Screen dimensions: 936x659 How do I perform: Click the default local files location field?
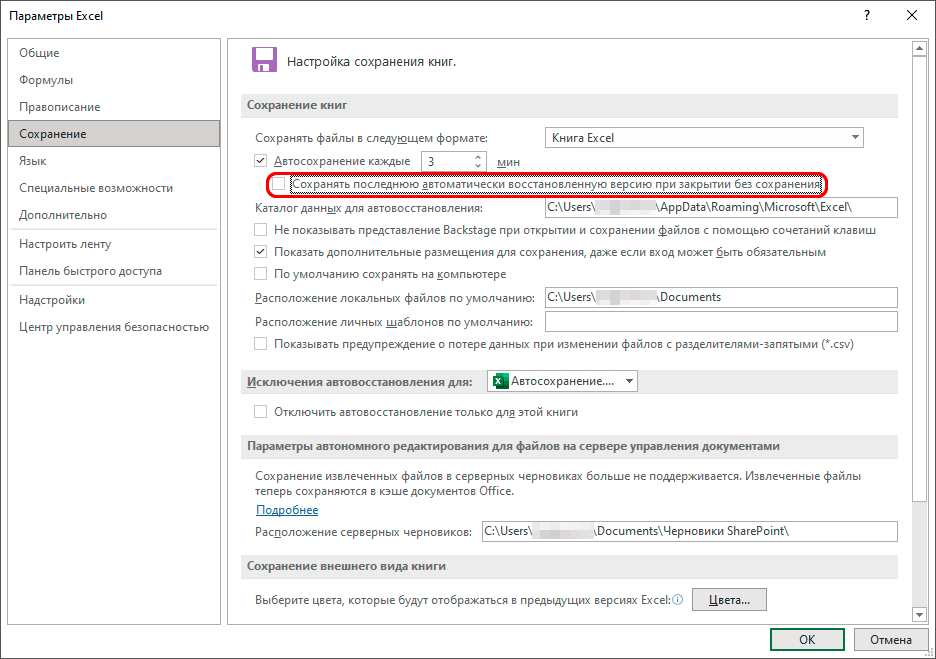721,297
